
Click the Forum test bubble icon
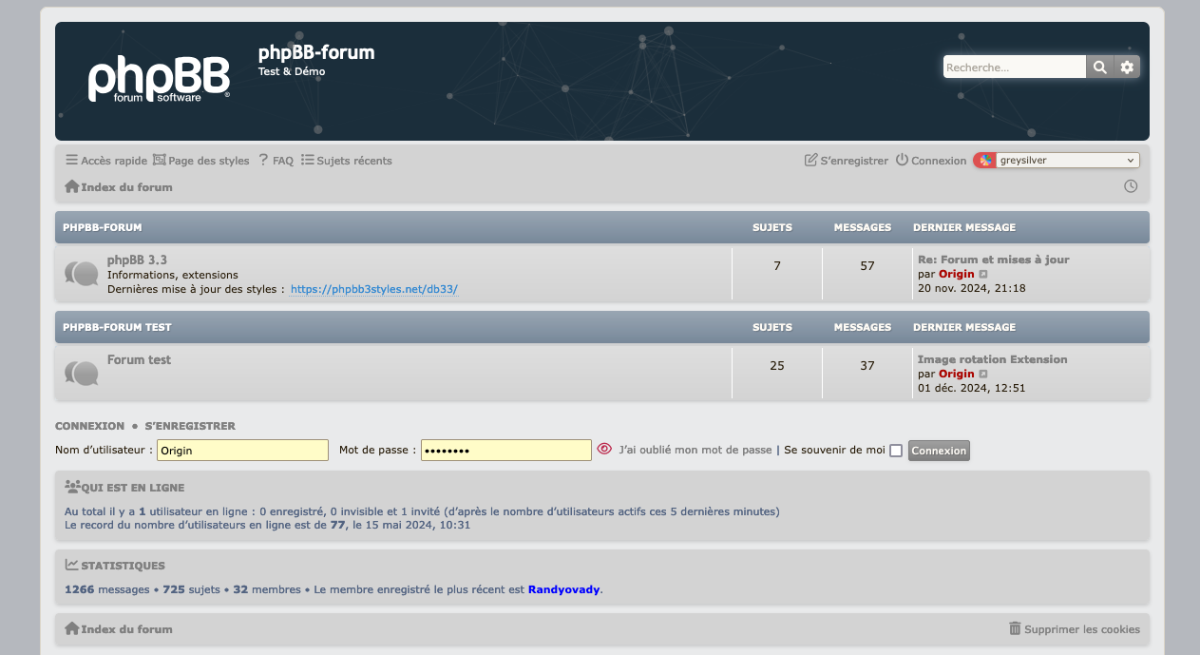point(82,373)
